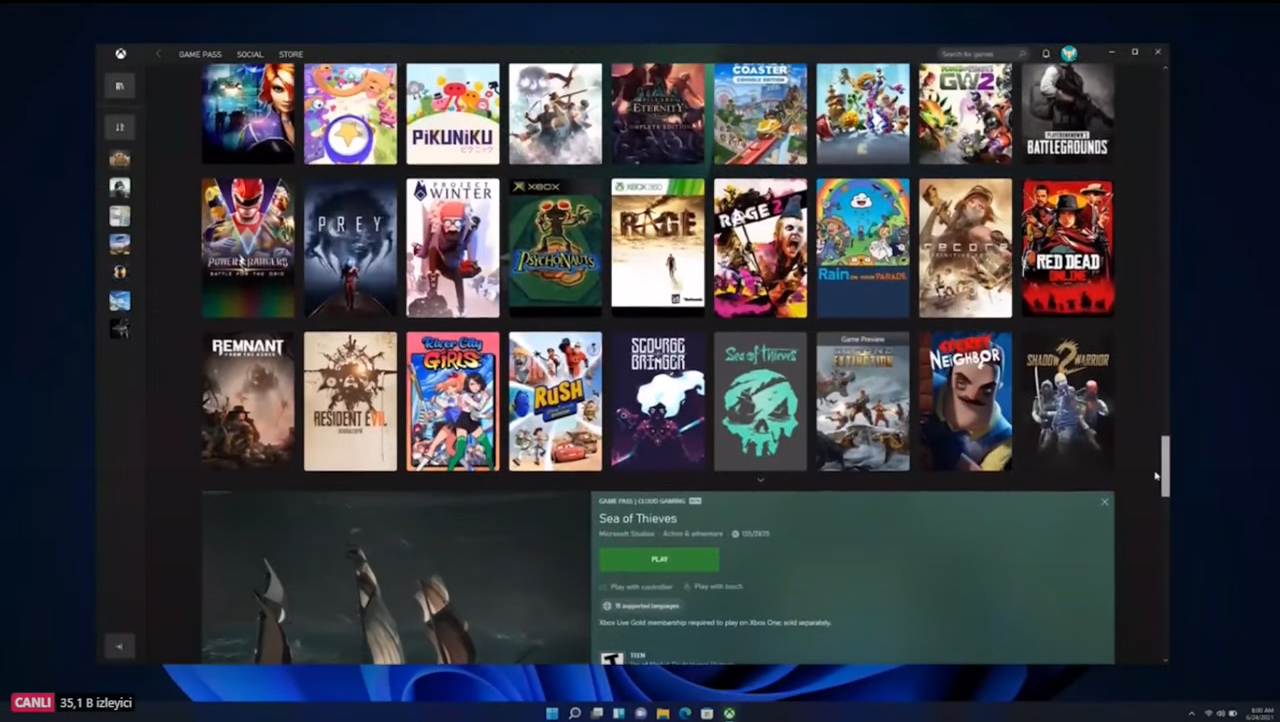Open the profile avatar in header
Viewport: 1280px width, 722px height.
[1069, 54]
